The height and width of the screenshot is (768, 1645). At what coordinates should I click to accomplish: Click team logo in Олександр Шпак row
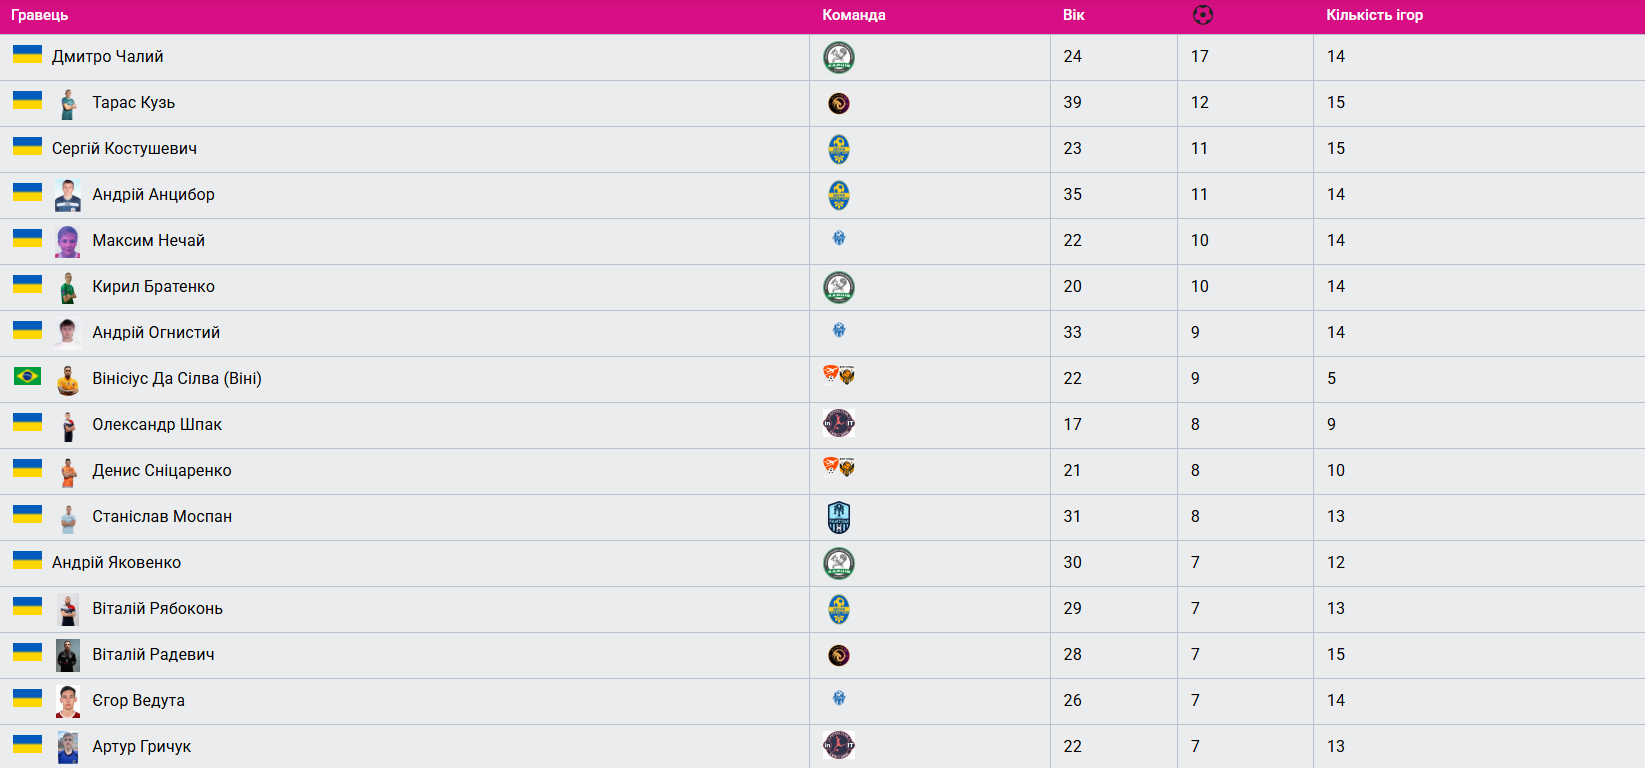[x=839, y=424]
